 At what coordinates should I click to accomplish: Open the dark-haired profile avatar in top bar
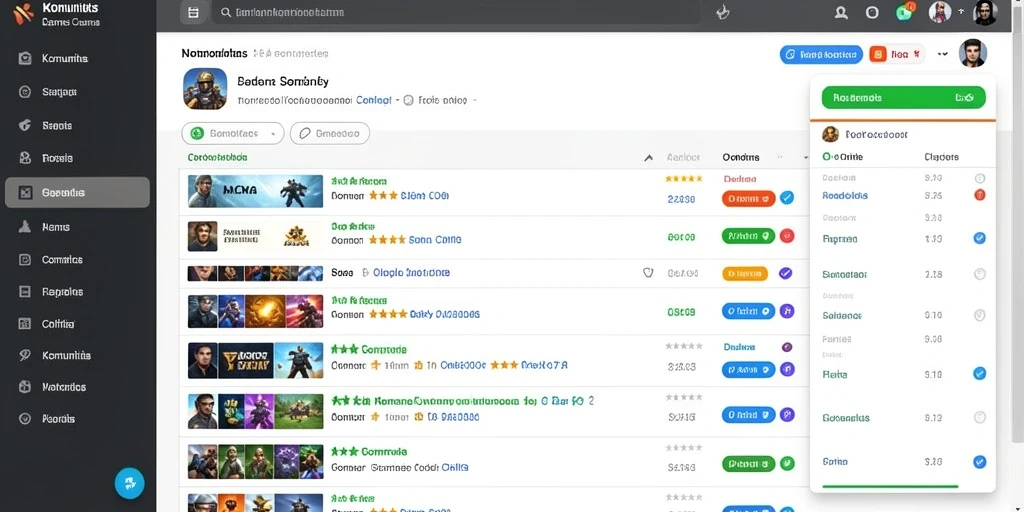click(x=985, y=12)
